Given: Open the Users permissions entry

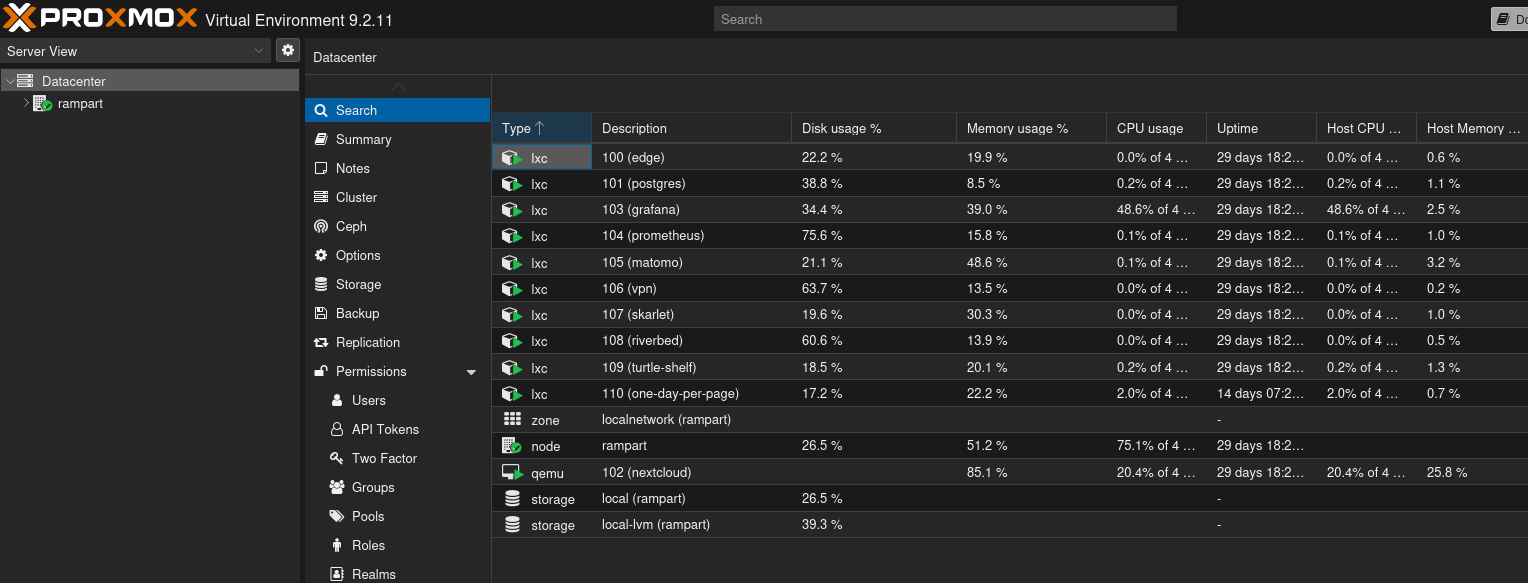Looking at the screenshot, I should (x=397, y=400).
